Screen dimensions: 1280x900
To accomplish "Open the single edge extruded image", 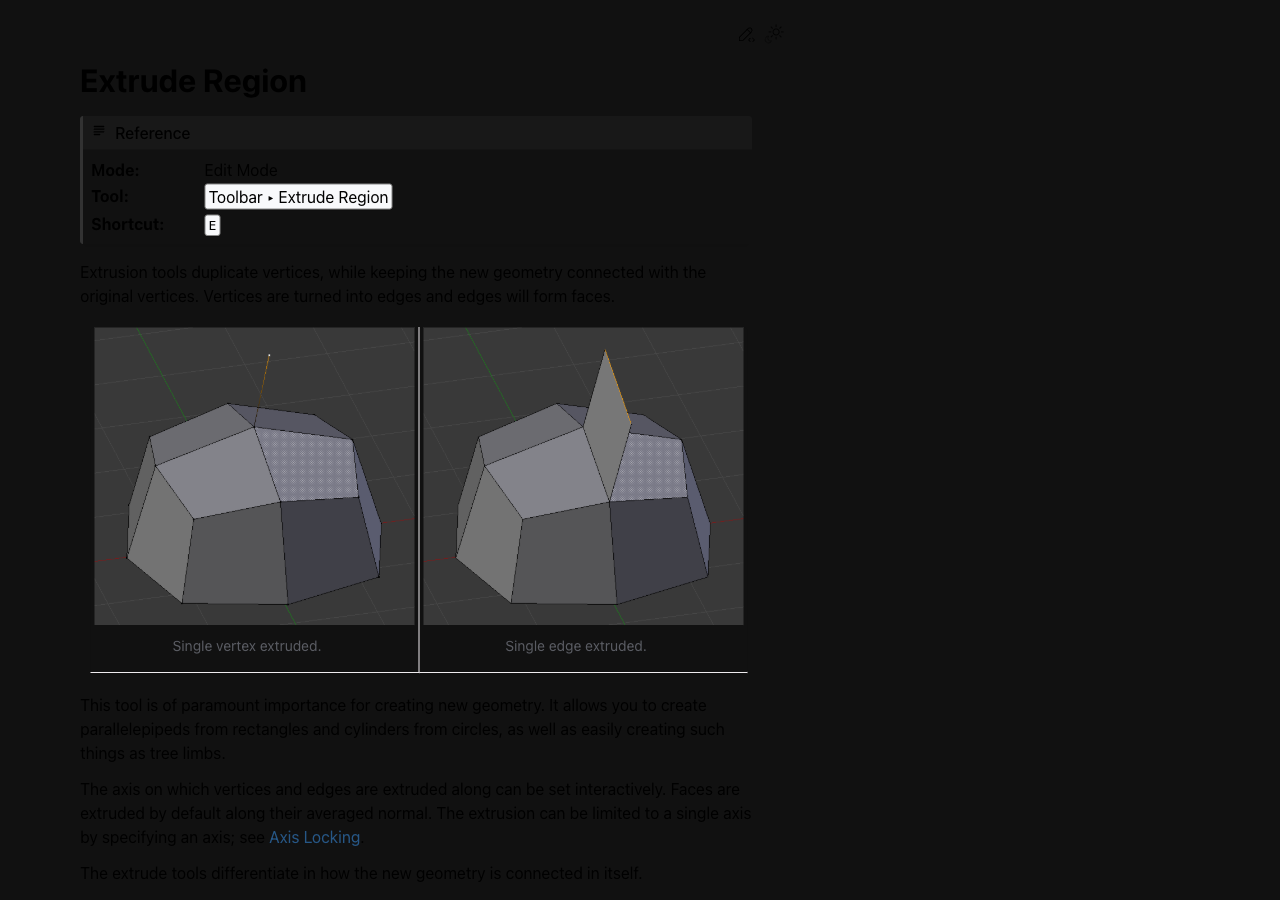I will (x=583, y=476).
